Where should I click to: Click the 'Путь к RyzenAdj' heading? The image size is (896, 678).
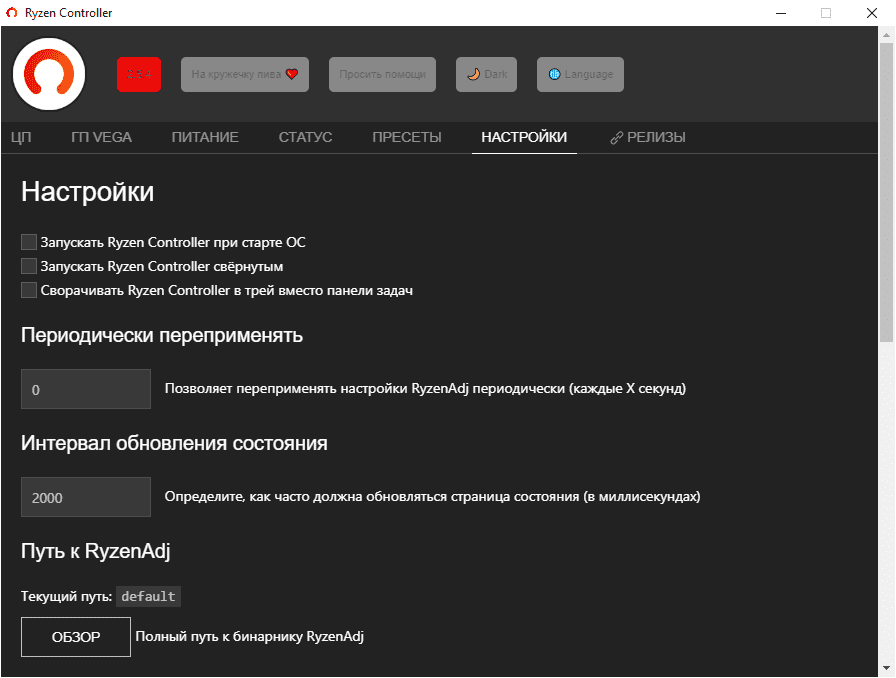(x=95, y=551)
